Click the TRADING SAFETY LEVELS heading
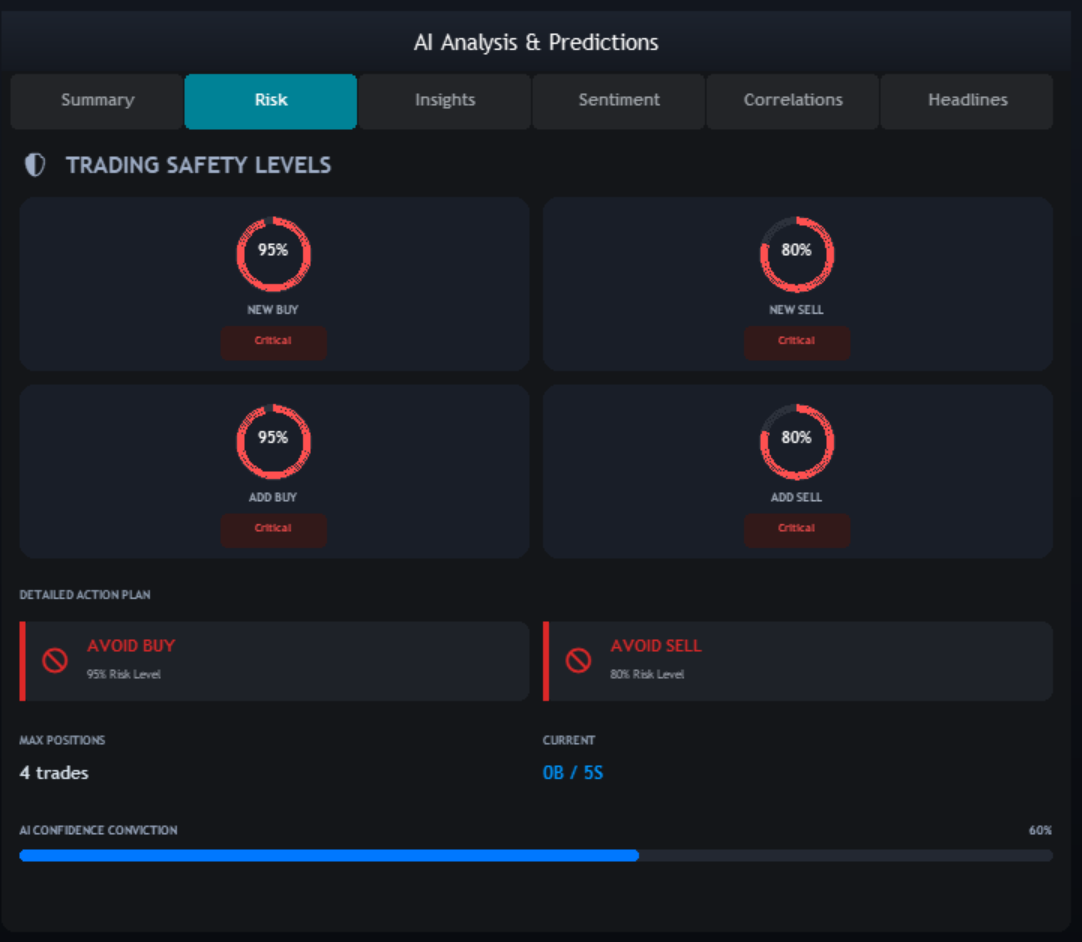1082x942 pixels. (x=199, y=166)
